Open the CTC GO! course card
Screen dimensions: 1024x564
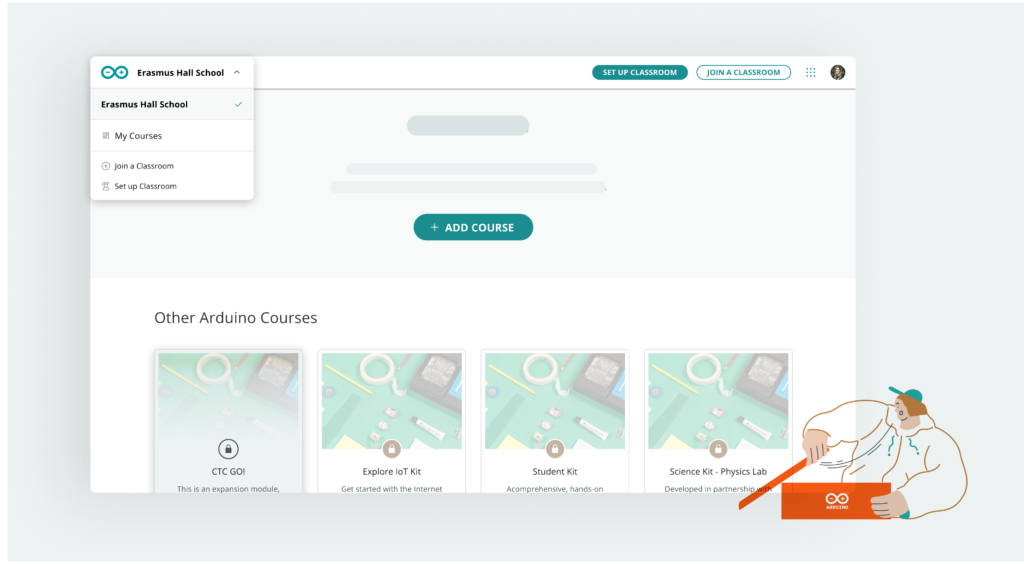tap(229, 422)
